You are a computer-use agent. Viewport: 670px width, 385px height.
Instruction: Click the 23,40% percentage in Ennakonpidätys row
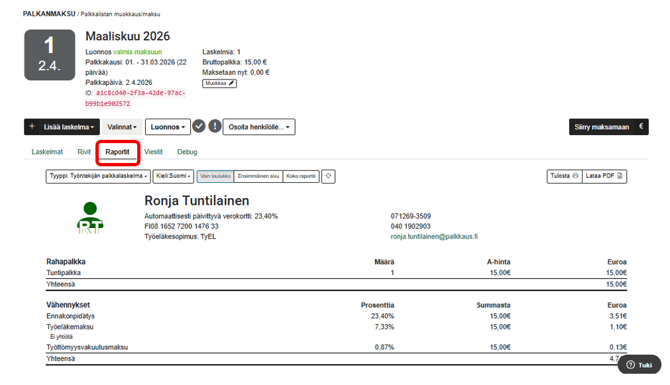click(x=382, y=316)
